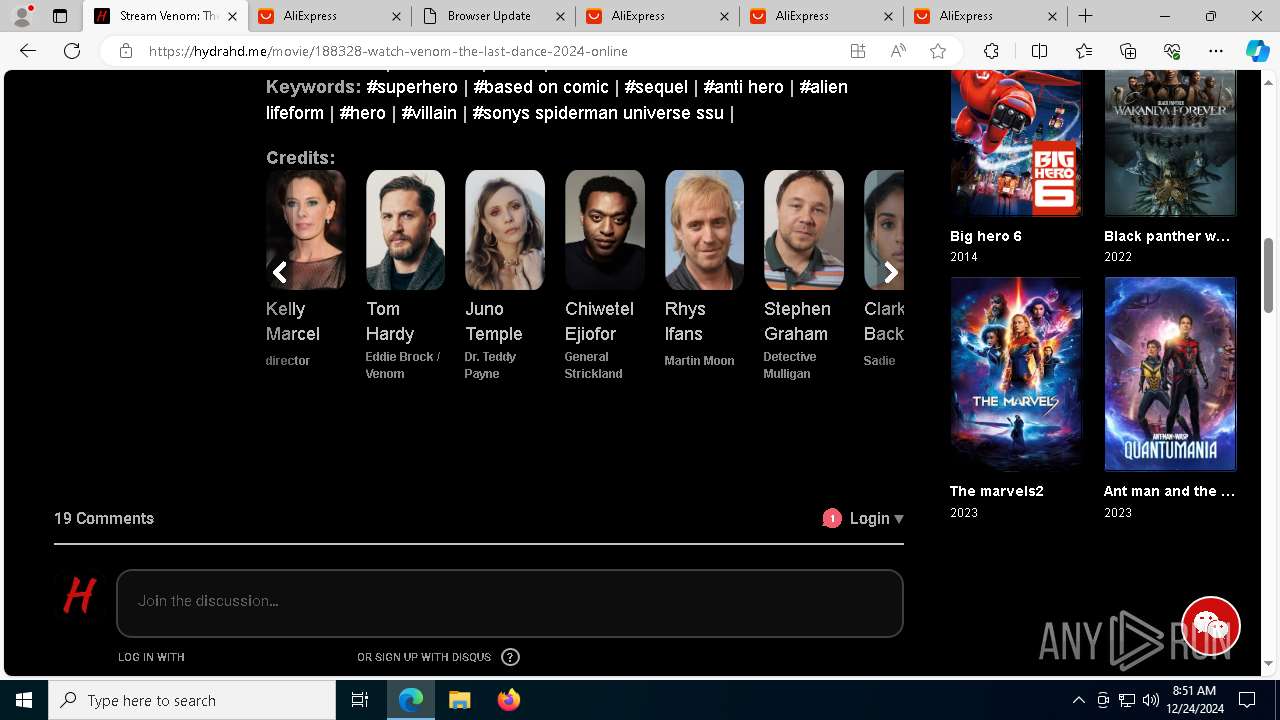The image size is (1280, 720).
Task: Refresh the current page
Action: click(72, 51)
